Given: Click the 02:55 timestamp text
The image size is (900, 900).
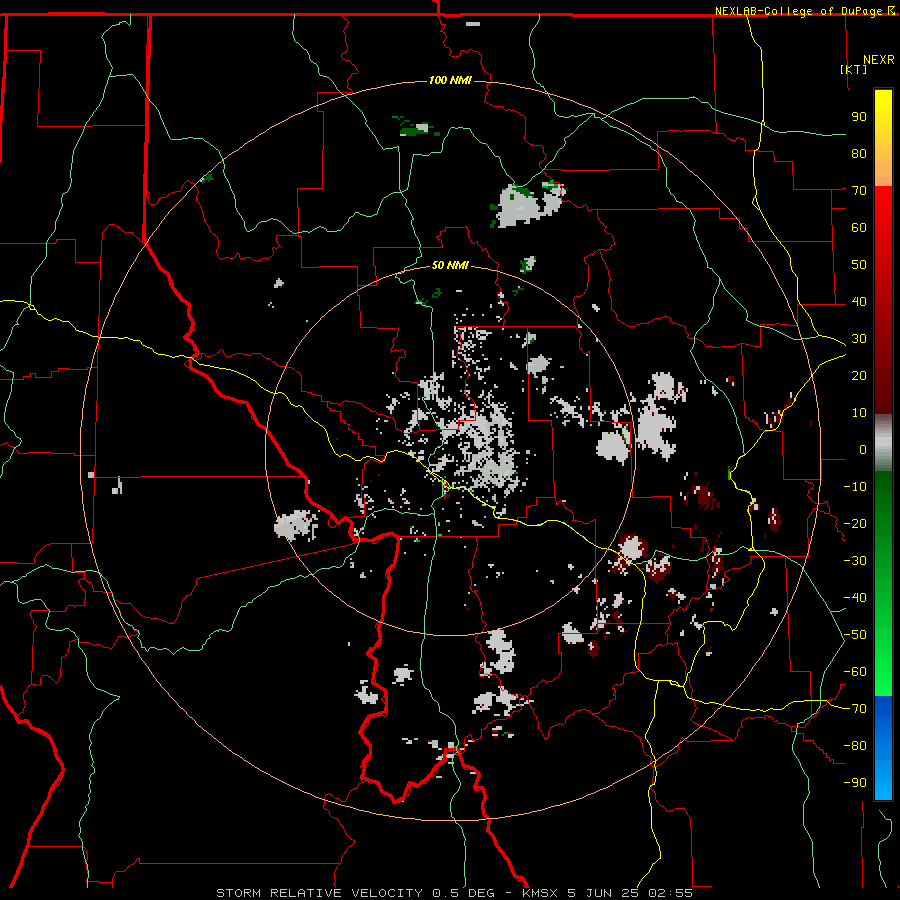Looking at the screenshot, I should point(670,893).
